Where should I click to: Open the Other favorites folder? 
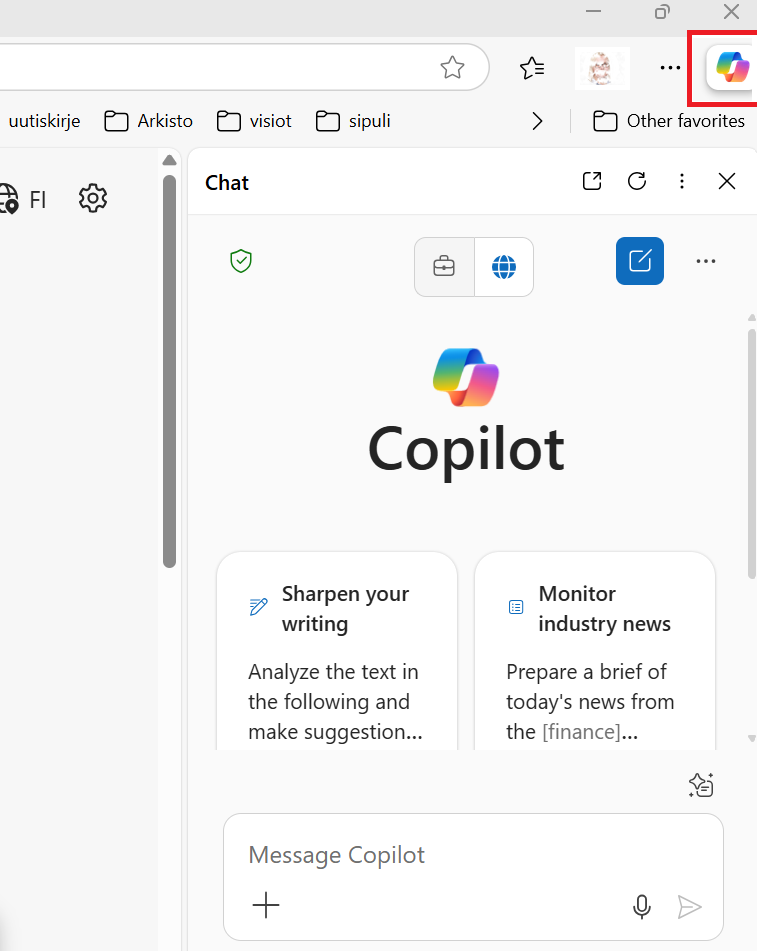[x=669, y=121]
